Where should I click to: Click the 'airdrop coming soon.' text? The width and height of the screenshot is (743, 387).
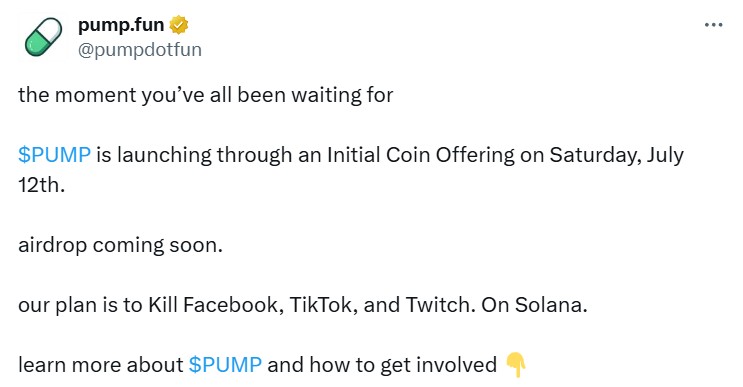point(120,245)
